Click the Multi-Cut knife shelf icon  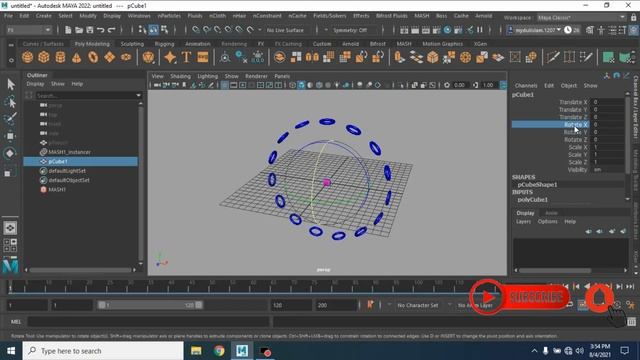pos(553,57)
